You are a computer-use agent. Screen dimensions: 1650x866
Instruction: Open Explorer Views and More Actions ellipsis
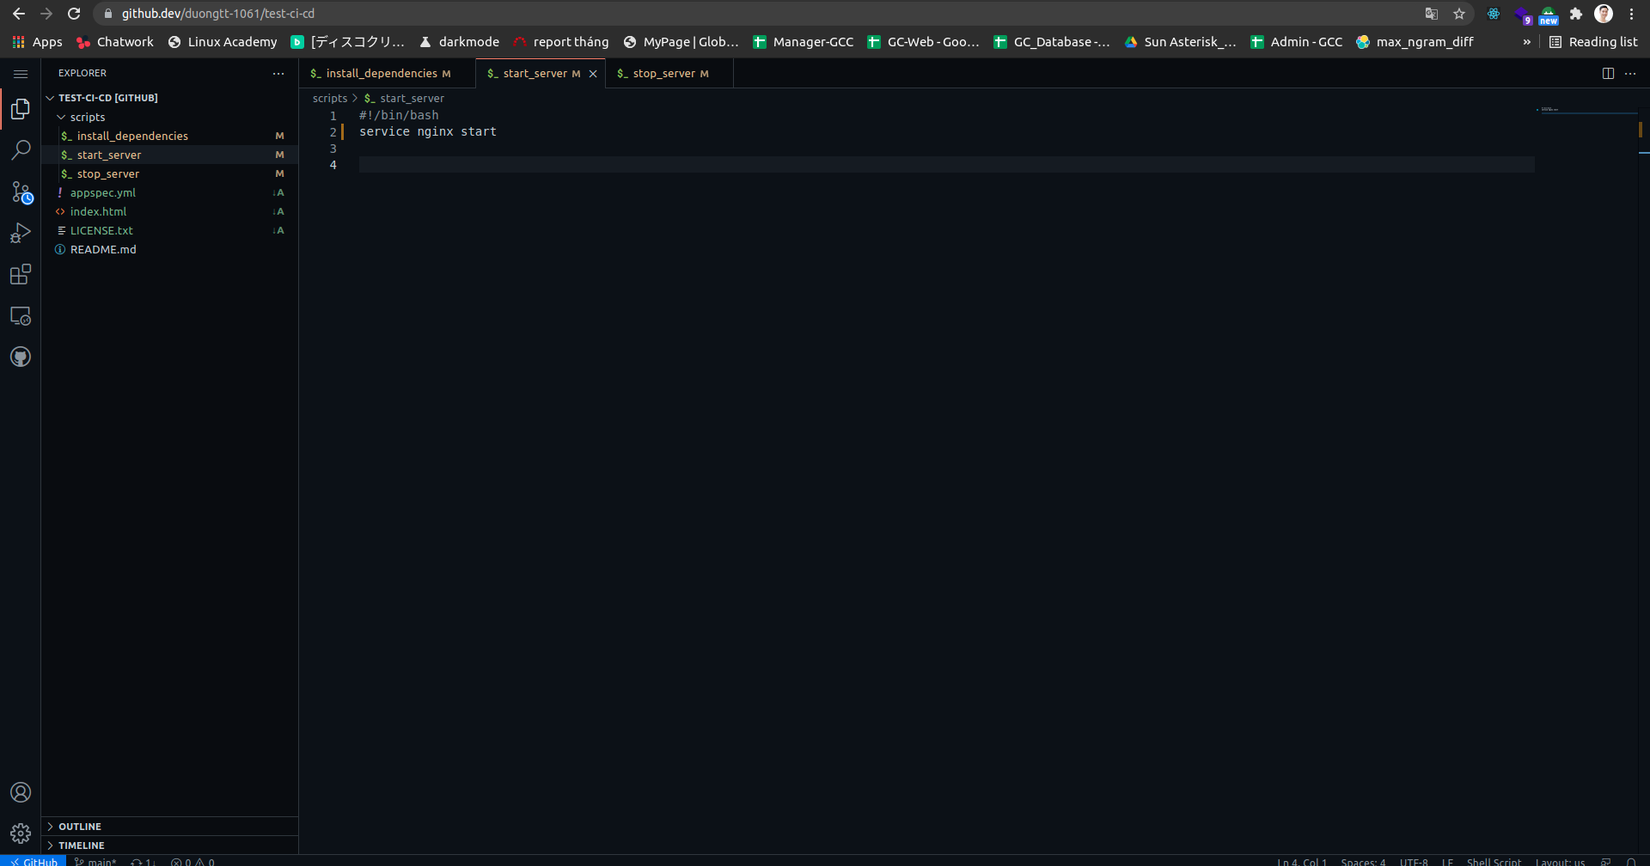(278, 73)
